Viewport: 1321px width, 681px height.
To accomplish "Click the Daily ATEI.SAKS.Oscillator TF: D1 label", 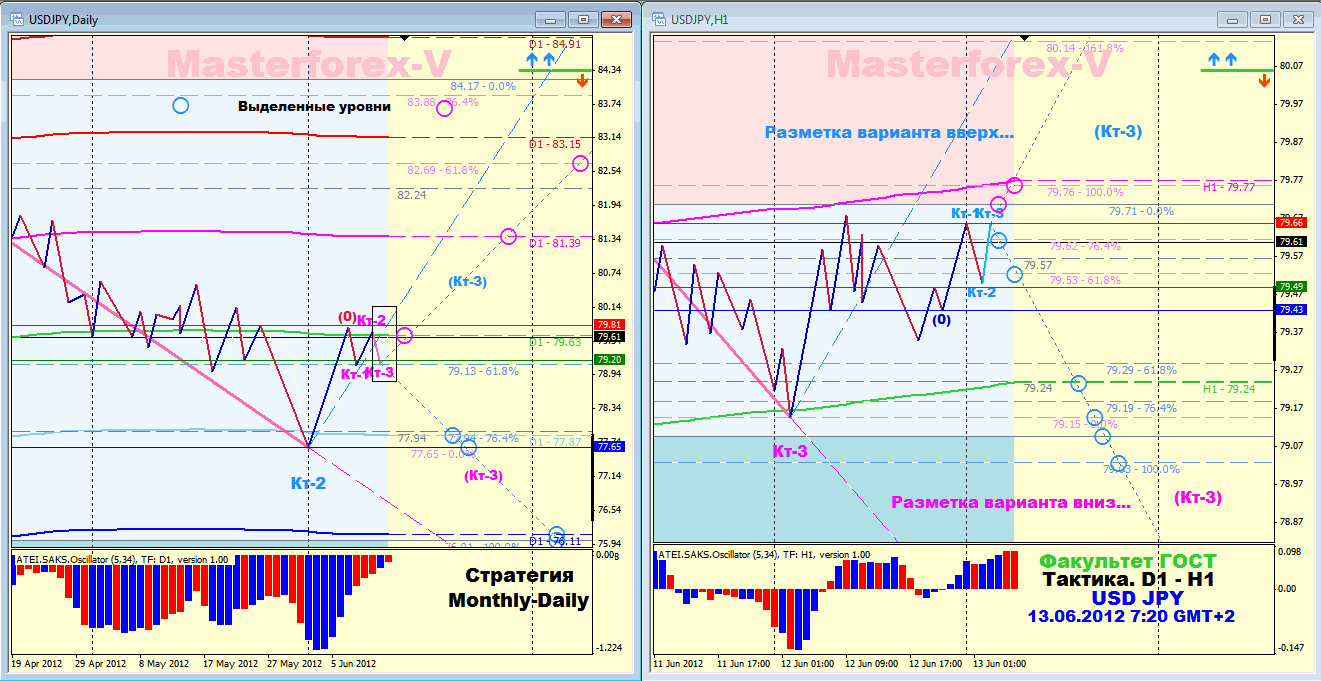I will tap(120, 559).
